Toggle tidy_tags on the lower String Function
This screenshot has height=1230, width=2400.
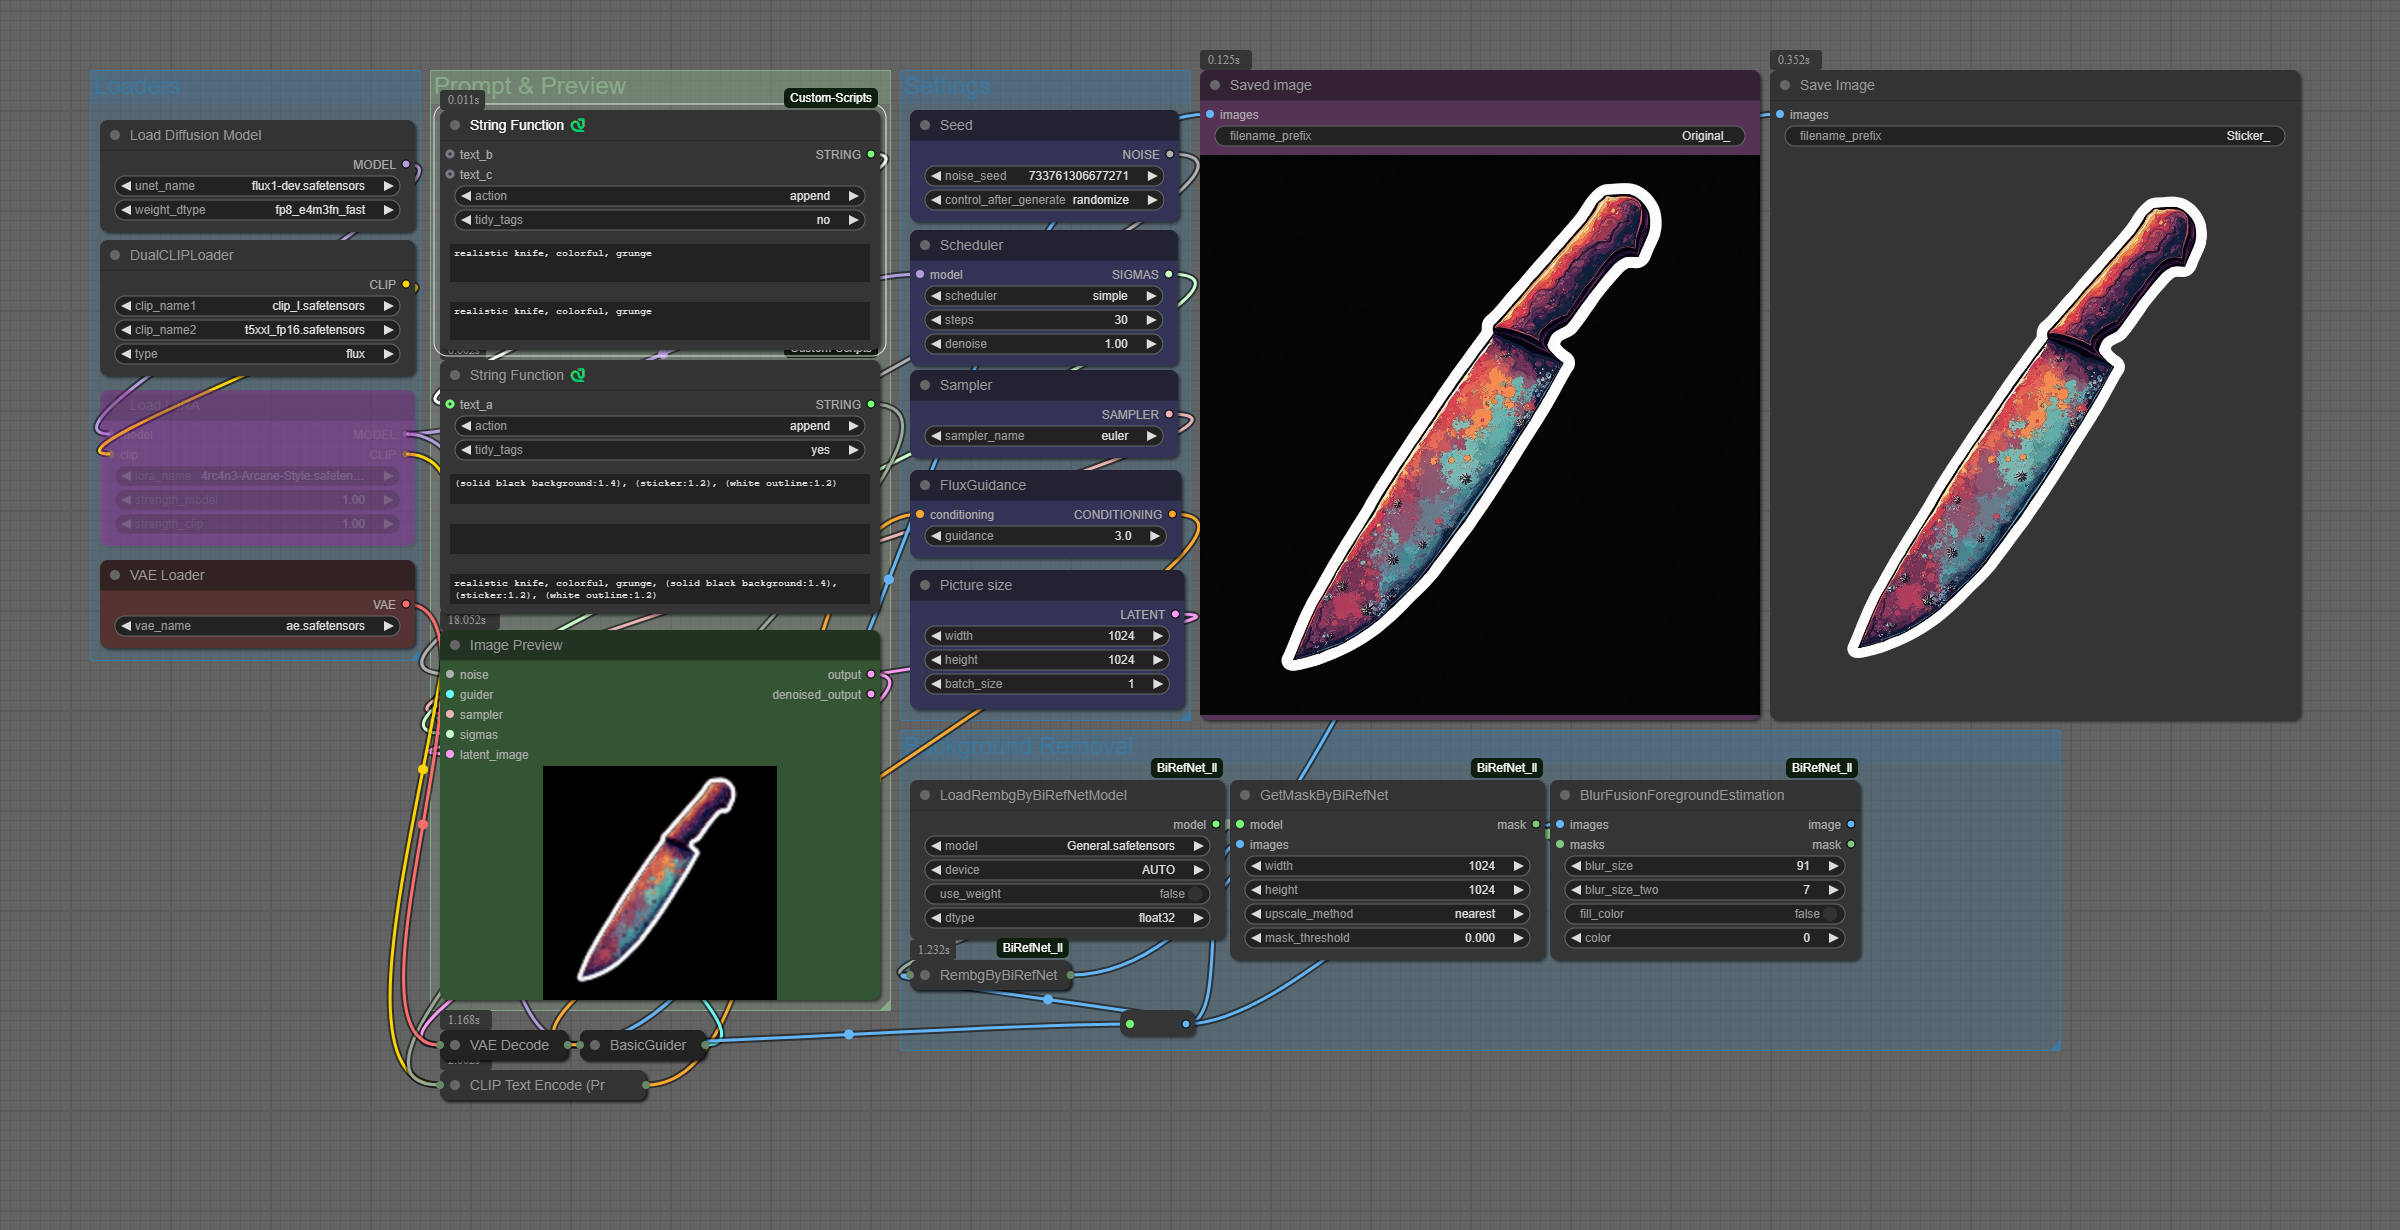click(660, 450)
